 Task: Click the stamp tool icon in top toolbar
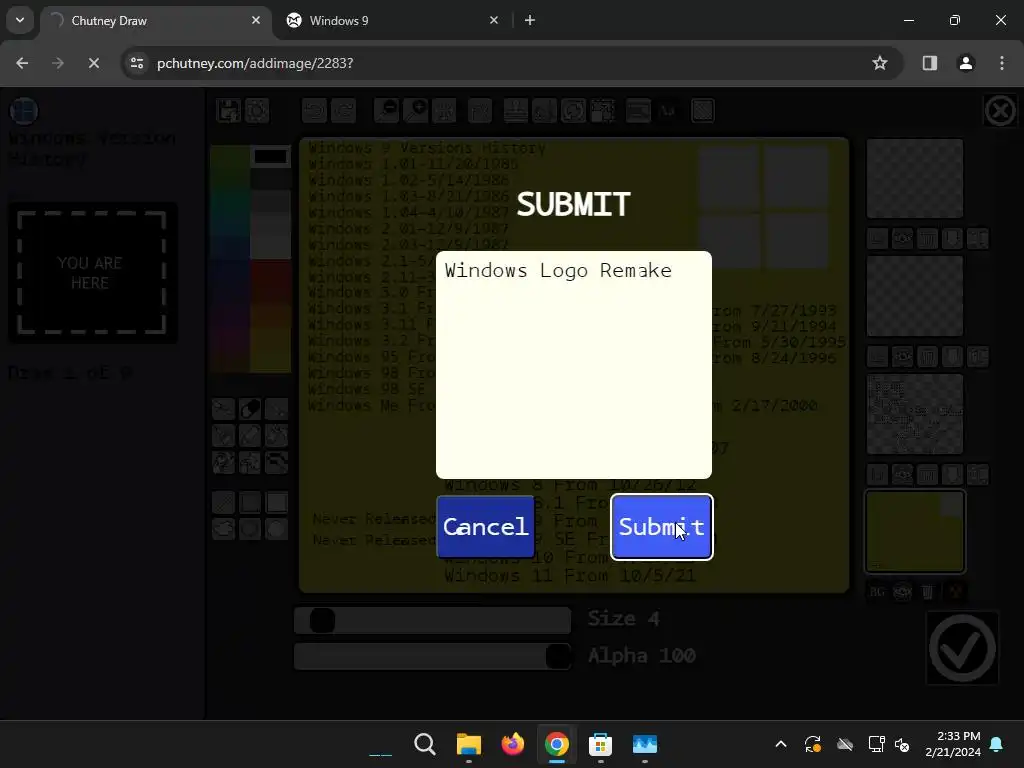(x=516, y=111)
